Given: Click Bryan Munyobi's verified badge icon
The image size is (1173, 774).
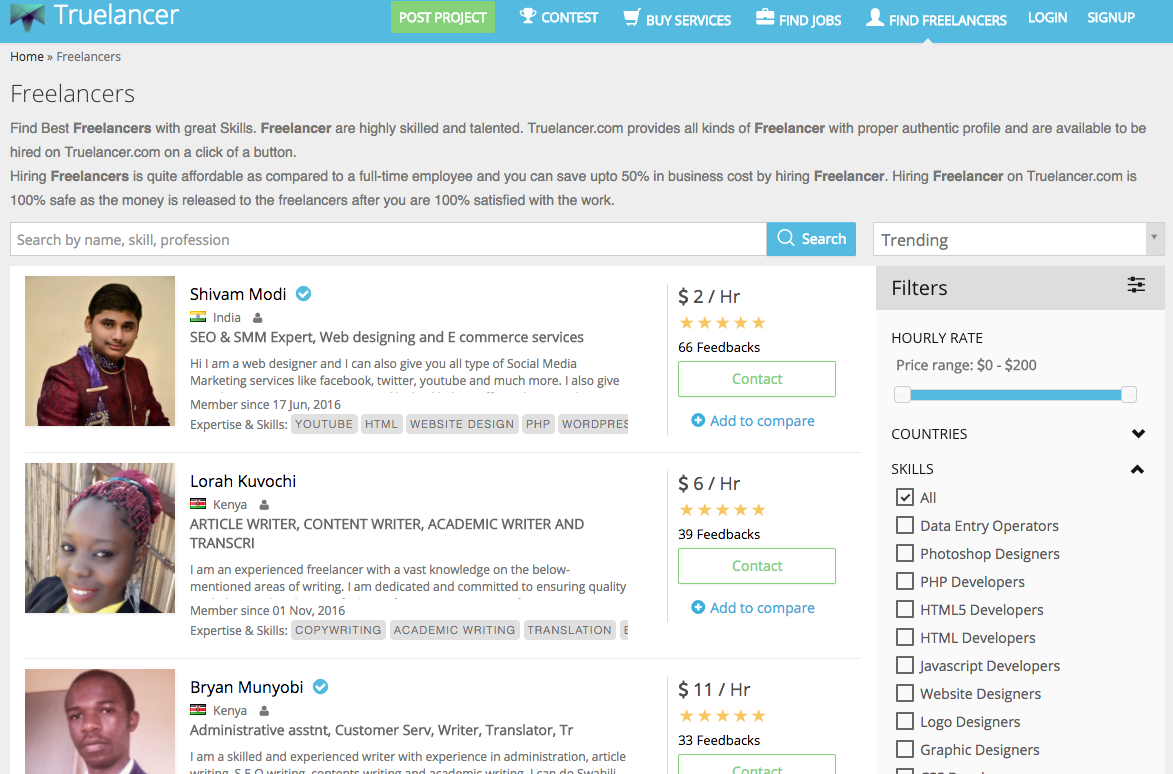Looking at the screenshot, I should [x=320, y=687].
